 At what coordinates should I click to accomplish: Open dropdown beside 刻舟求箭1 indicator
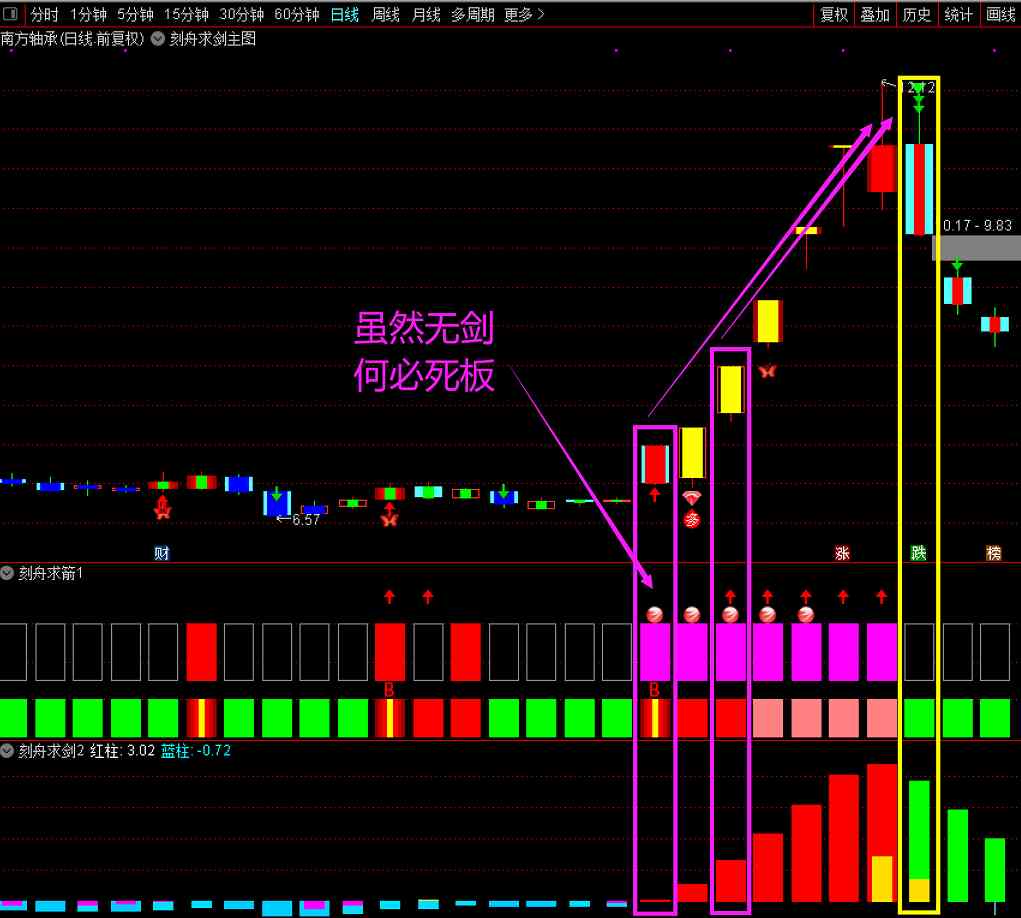pyautogui.click(x=7, y=573)
